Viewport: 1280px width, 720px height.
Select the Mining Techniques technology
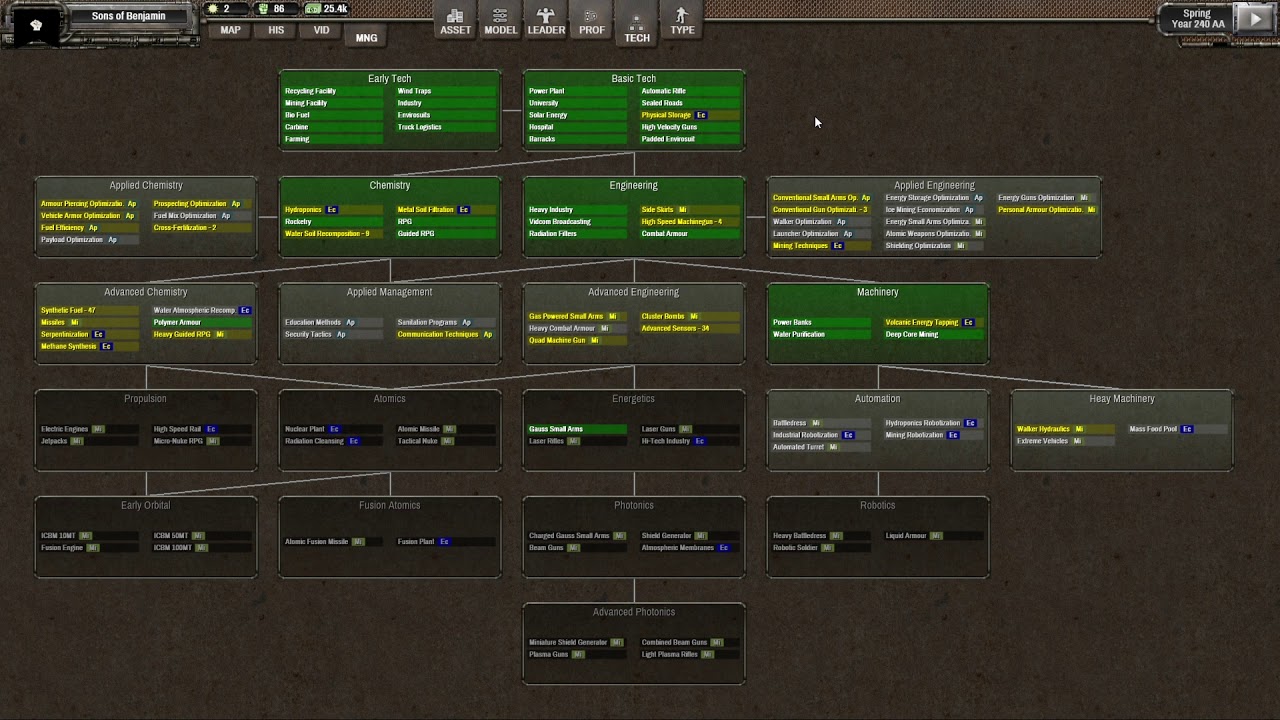(821, 246)
